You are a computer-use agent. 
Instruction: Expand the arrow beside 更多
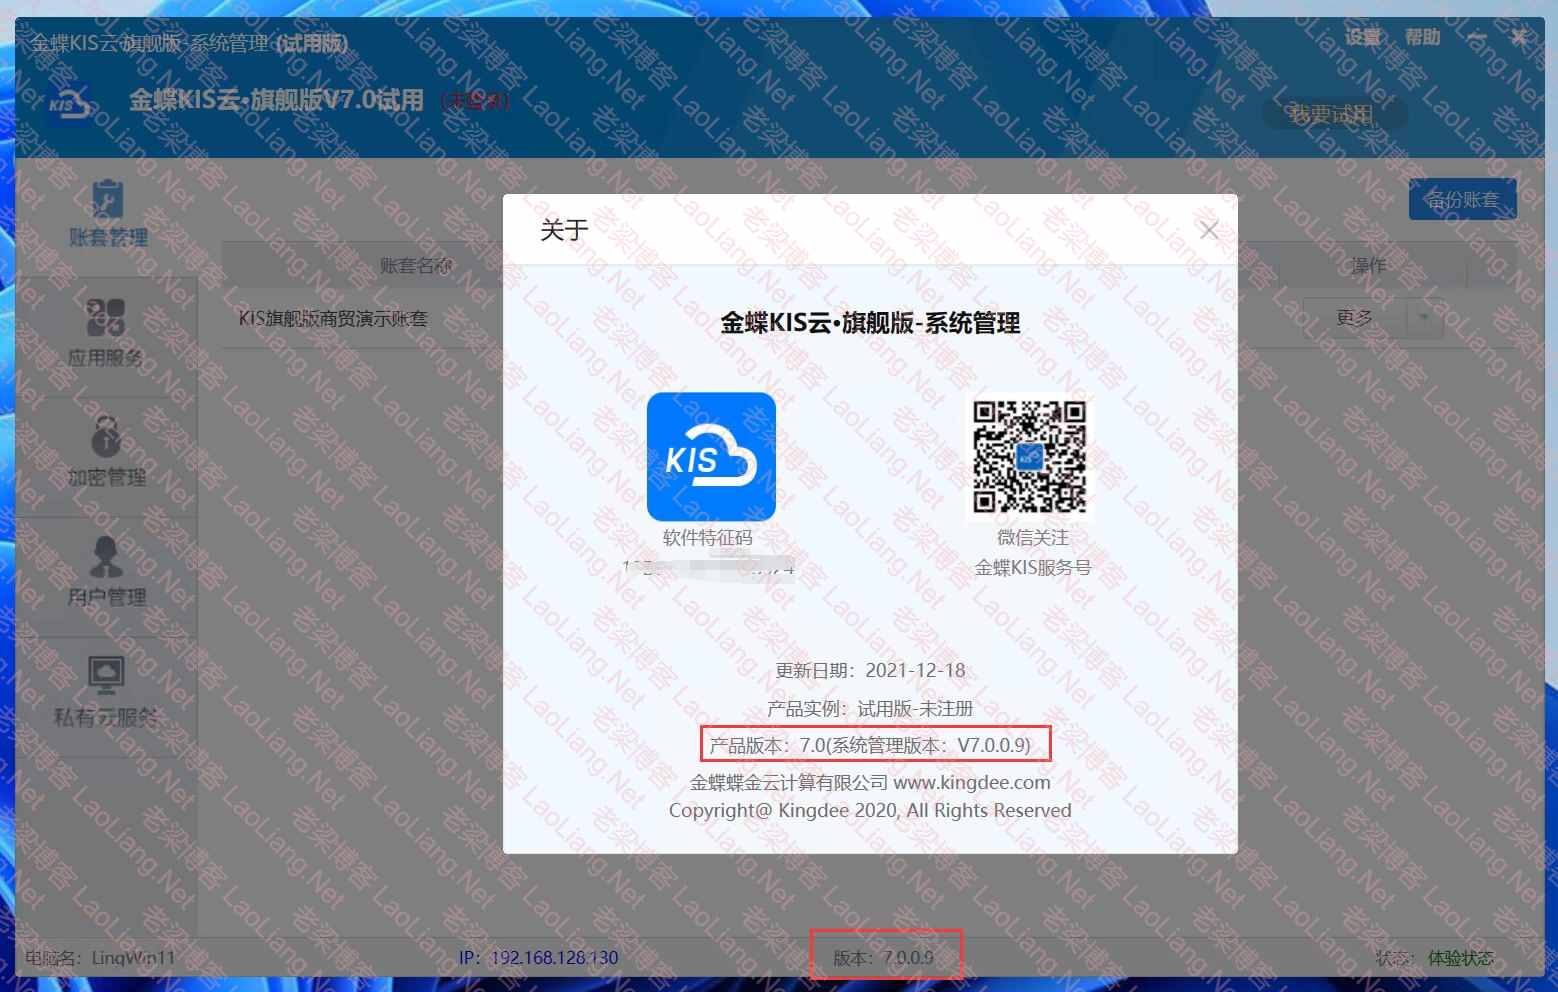1423,318
